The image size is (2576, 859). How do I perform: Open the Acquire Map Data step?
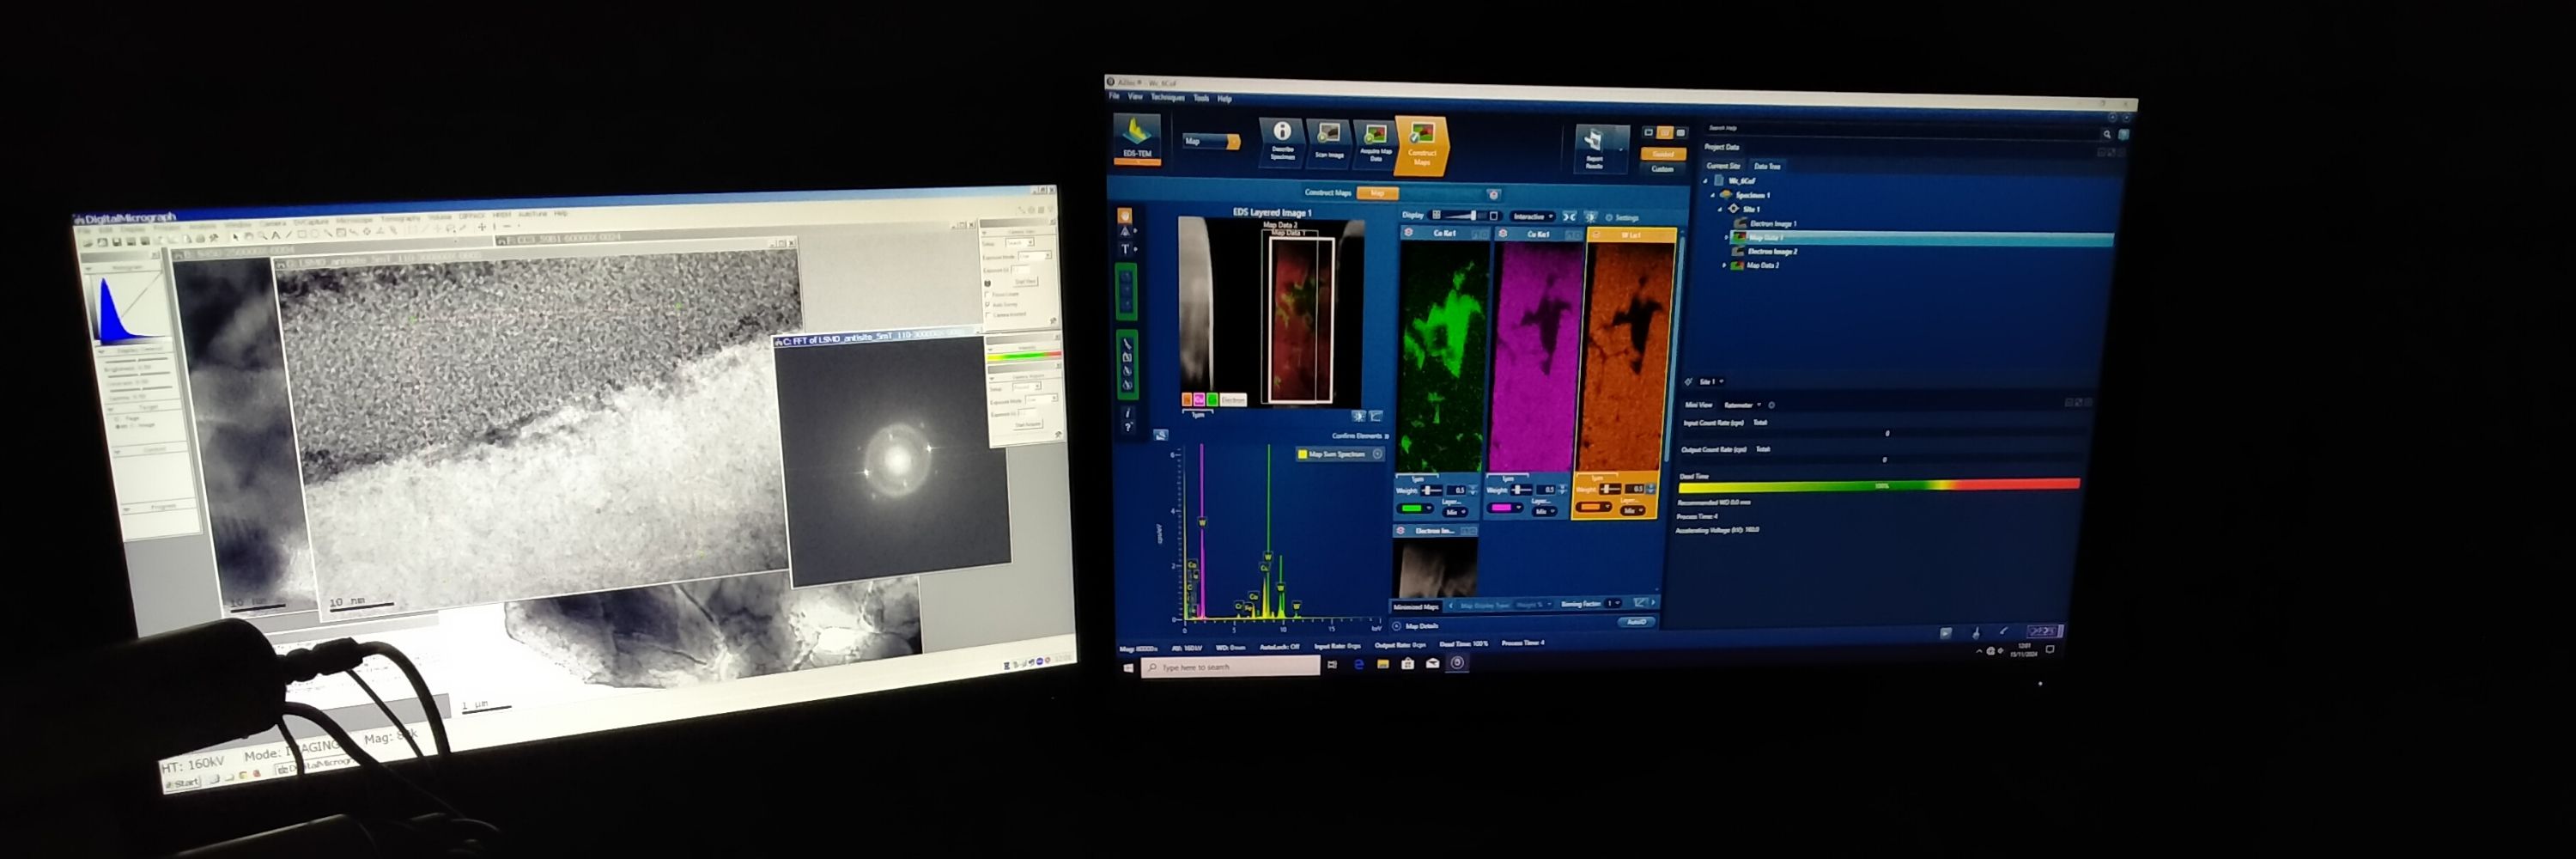pos(1376,144)
